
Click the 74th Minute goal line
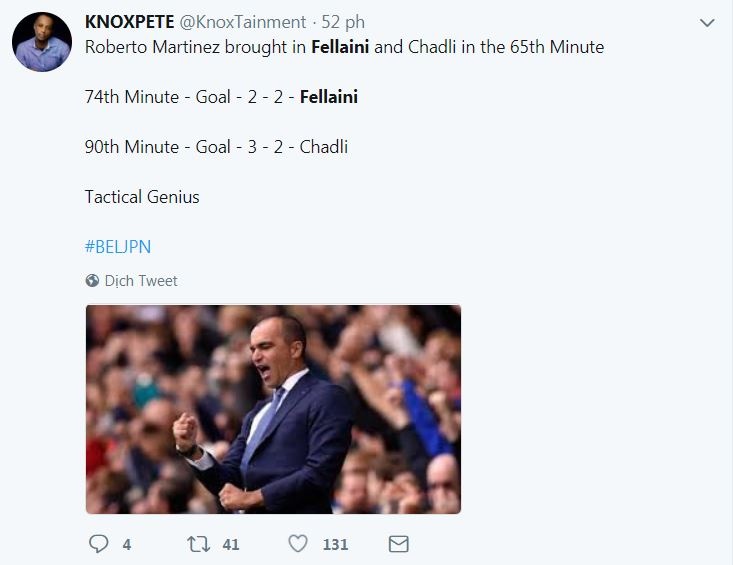pos(221,97)
